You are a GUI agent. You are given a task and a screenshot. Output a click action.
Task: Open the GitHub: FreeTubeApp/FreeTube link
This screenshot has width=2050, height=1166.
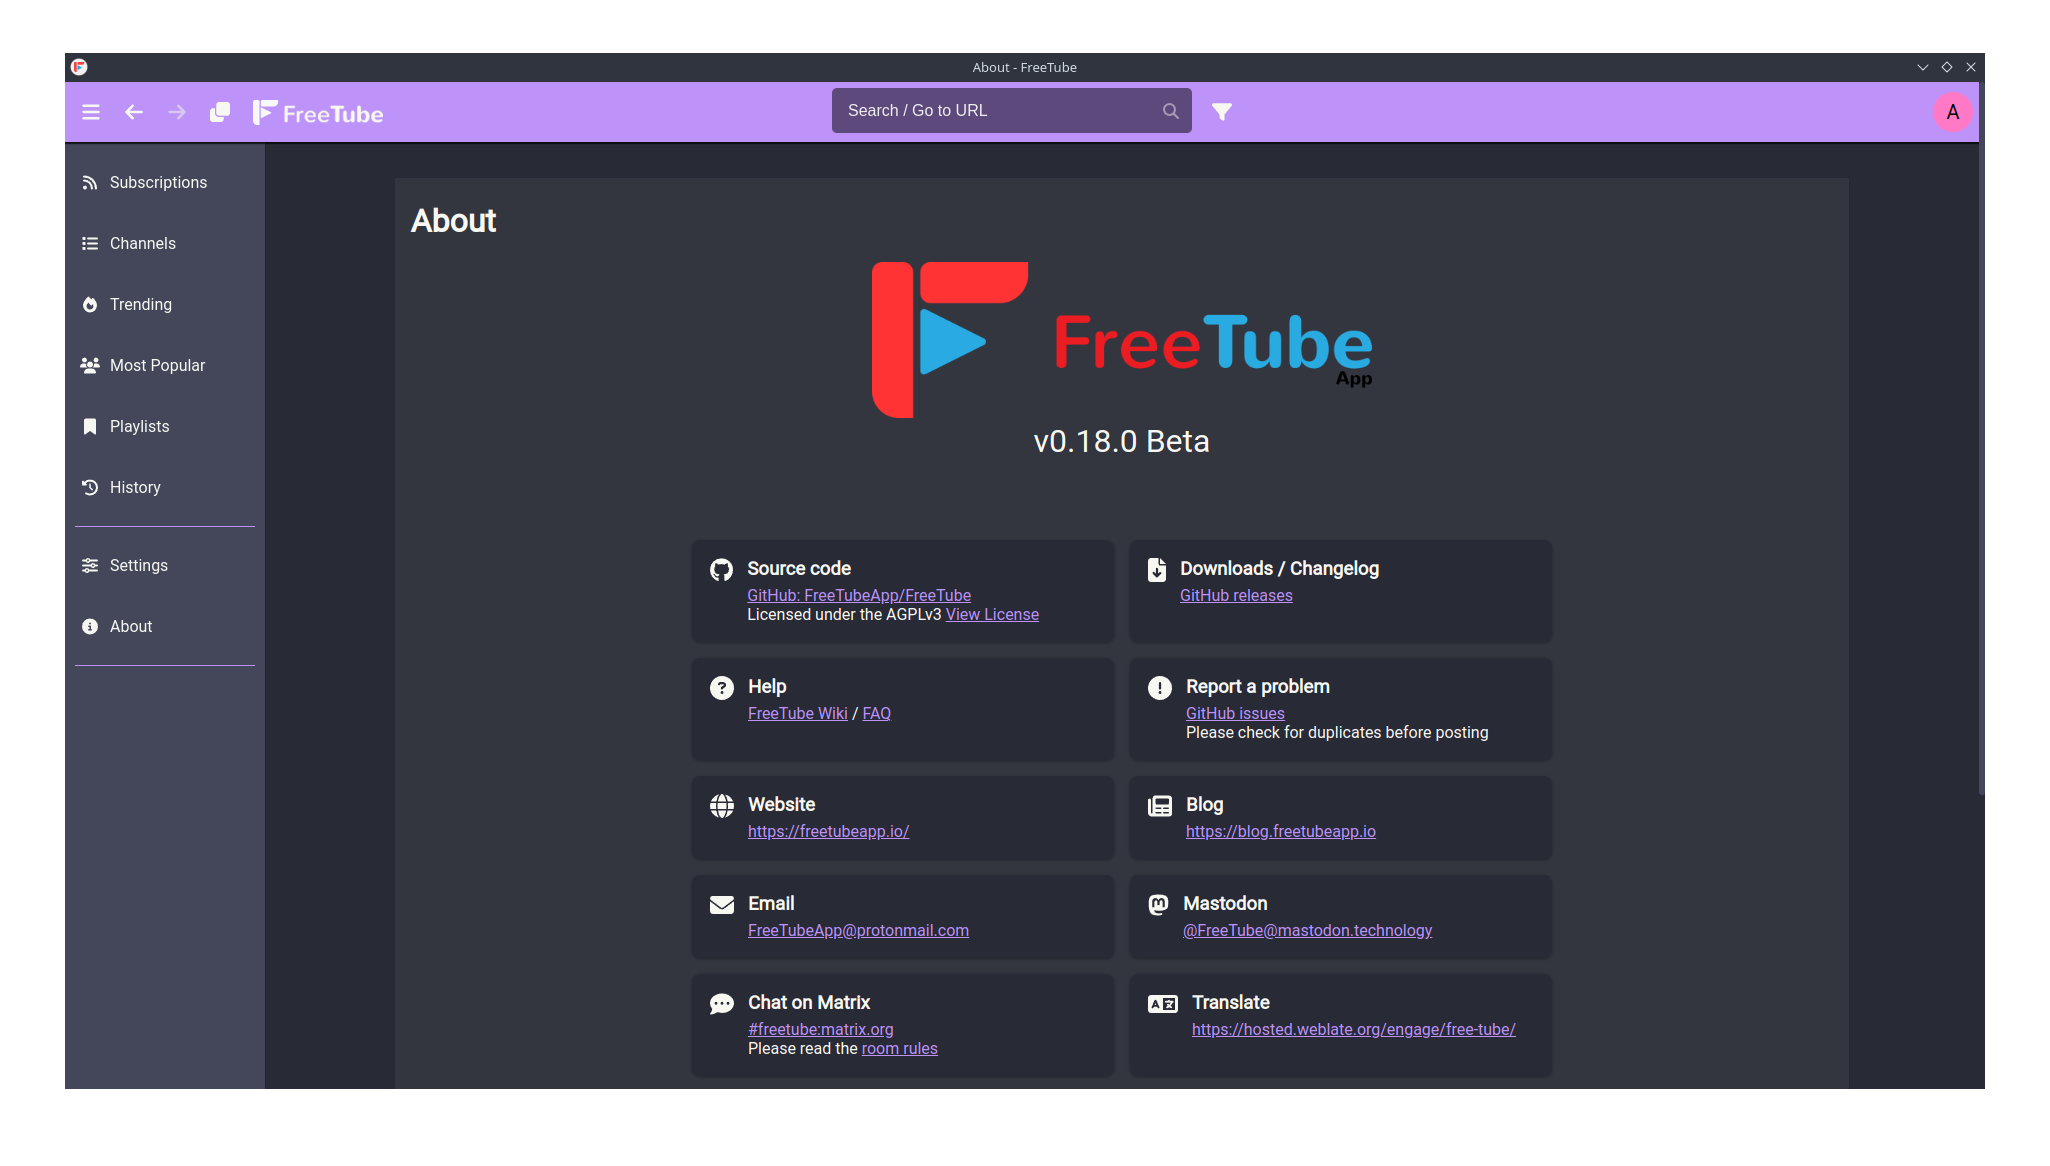(859, 596)
